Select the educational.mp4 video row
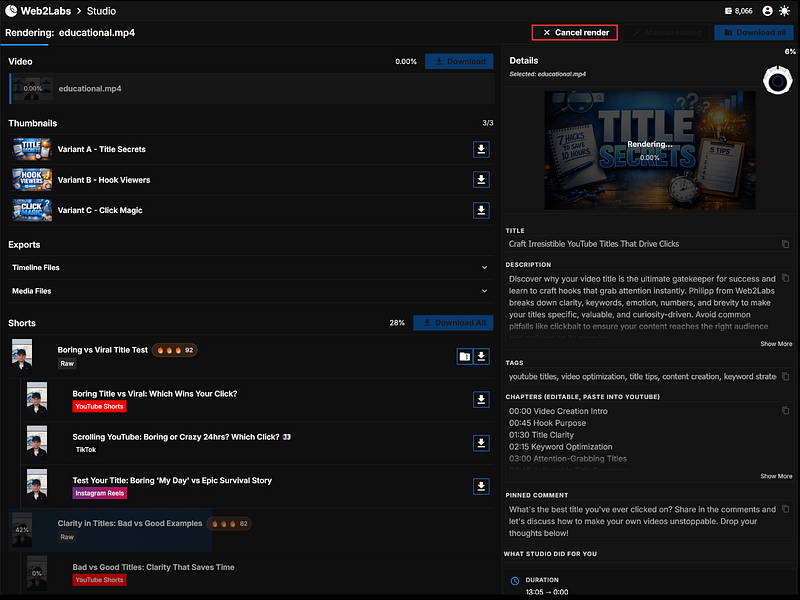800x600 pixels. pos(252,89)
